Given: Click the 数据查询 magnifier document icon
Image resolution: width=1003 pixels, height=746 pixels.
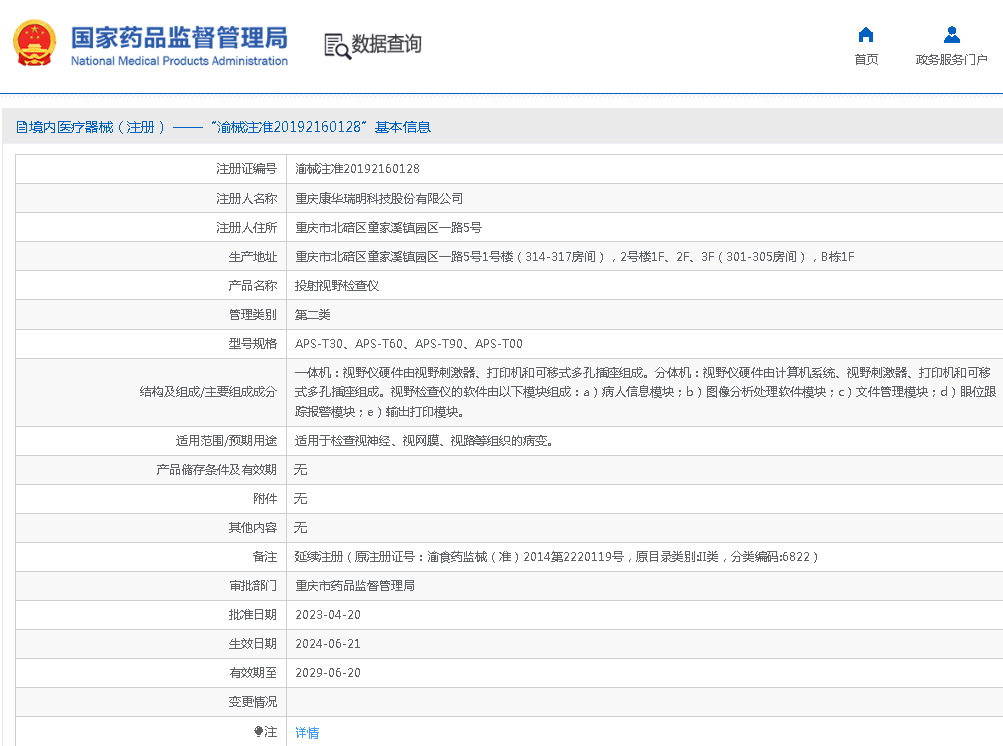Looking at the screenshot, I should [x=337, y=45].
